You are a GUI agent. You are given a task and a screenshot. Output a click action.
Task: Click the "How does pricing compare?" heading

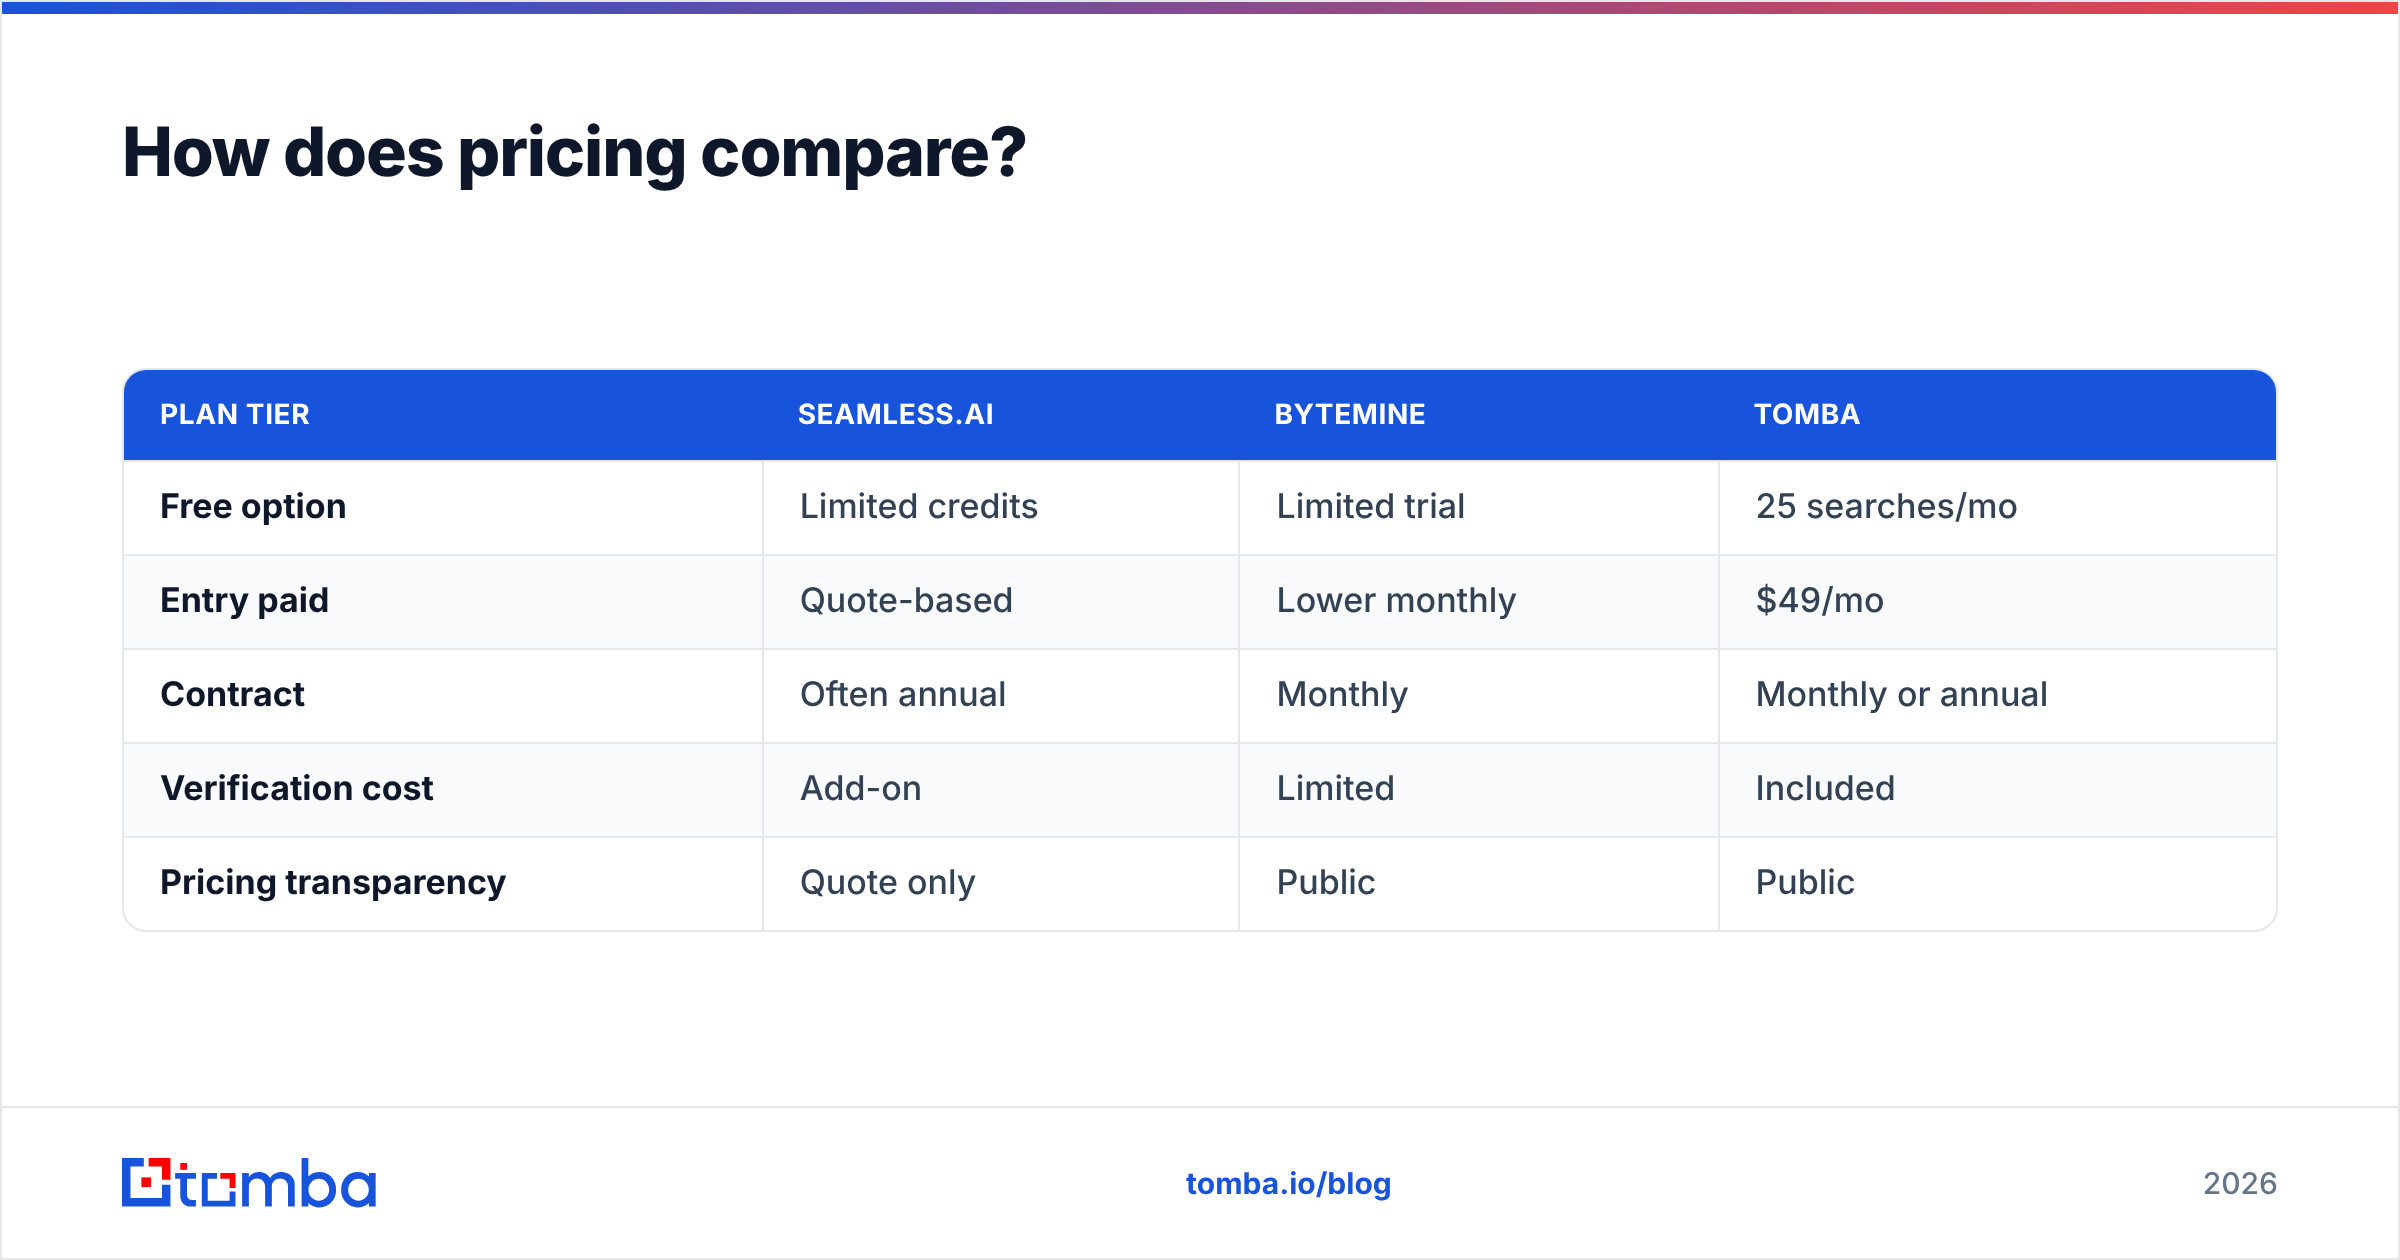[x=574, y=153]
